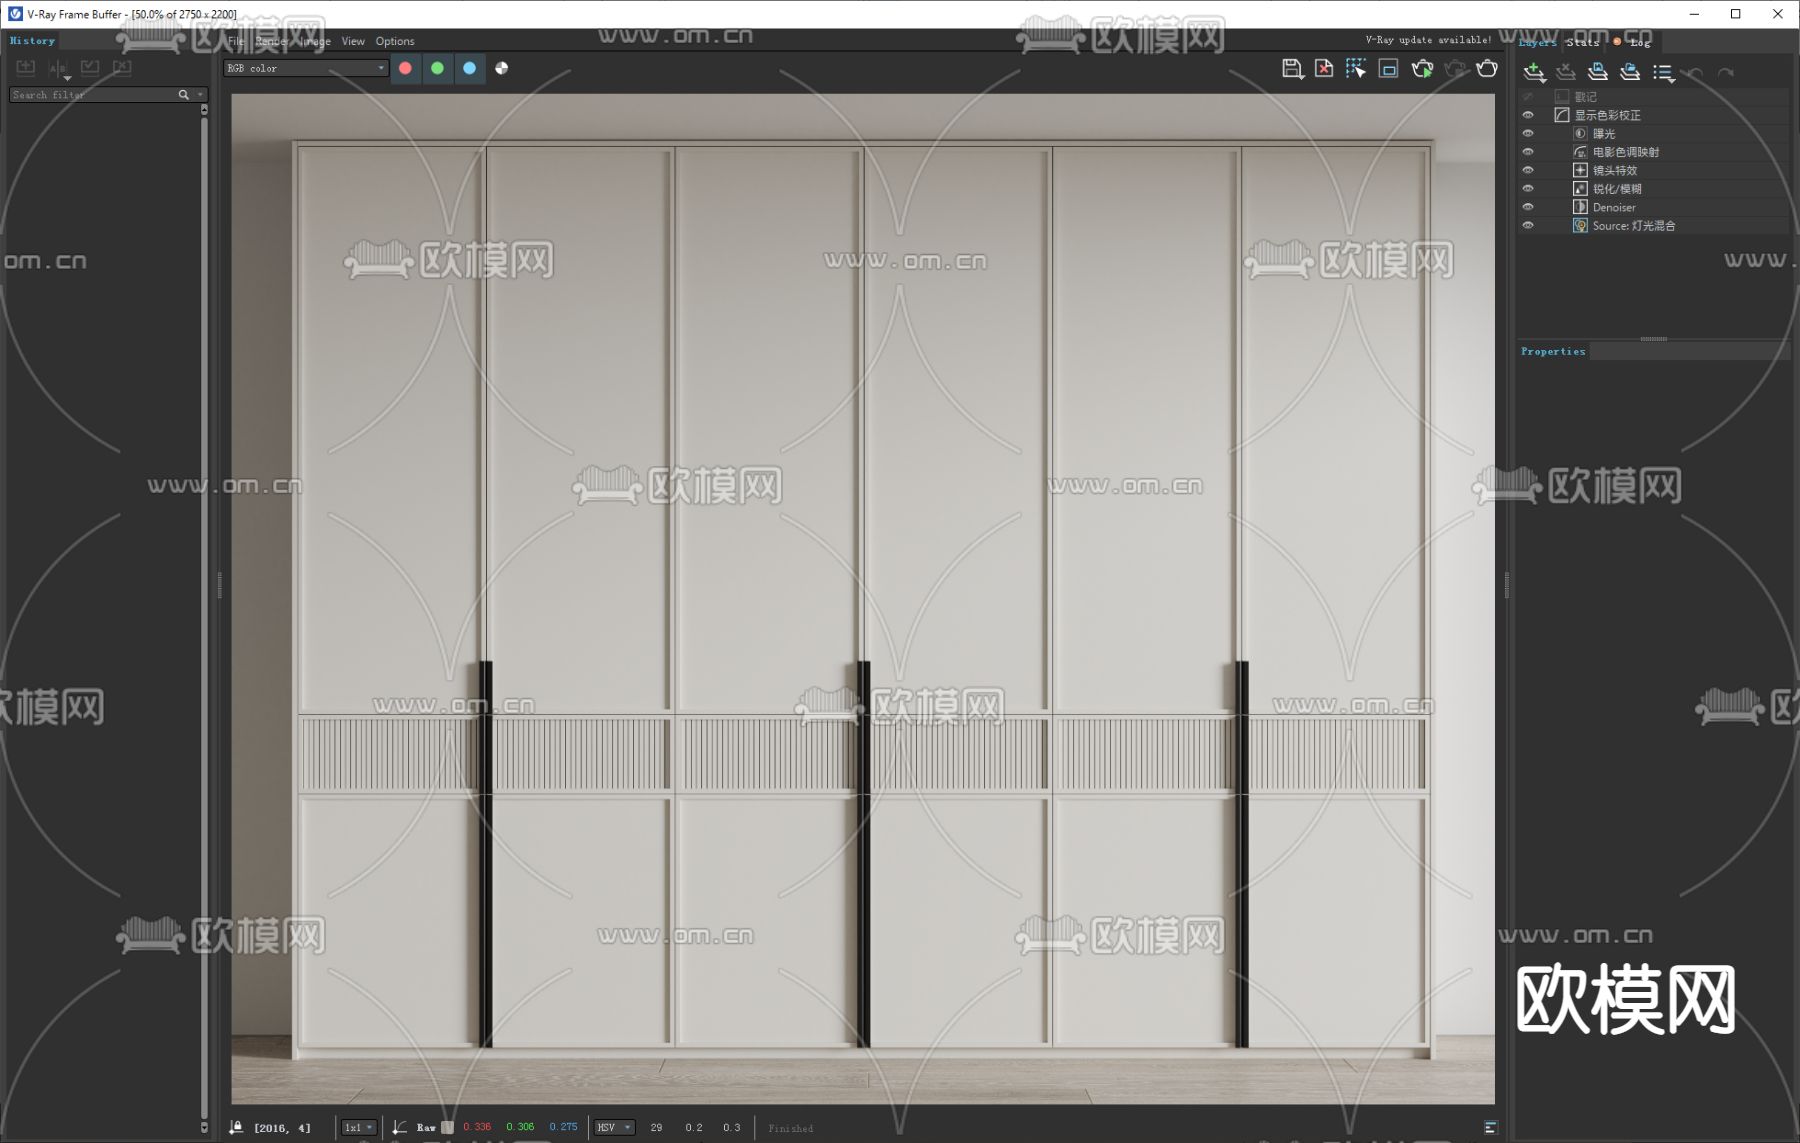Toggle visibility of 曝光 layer

[x=1527, y=134]
